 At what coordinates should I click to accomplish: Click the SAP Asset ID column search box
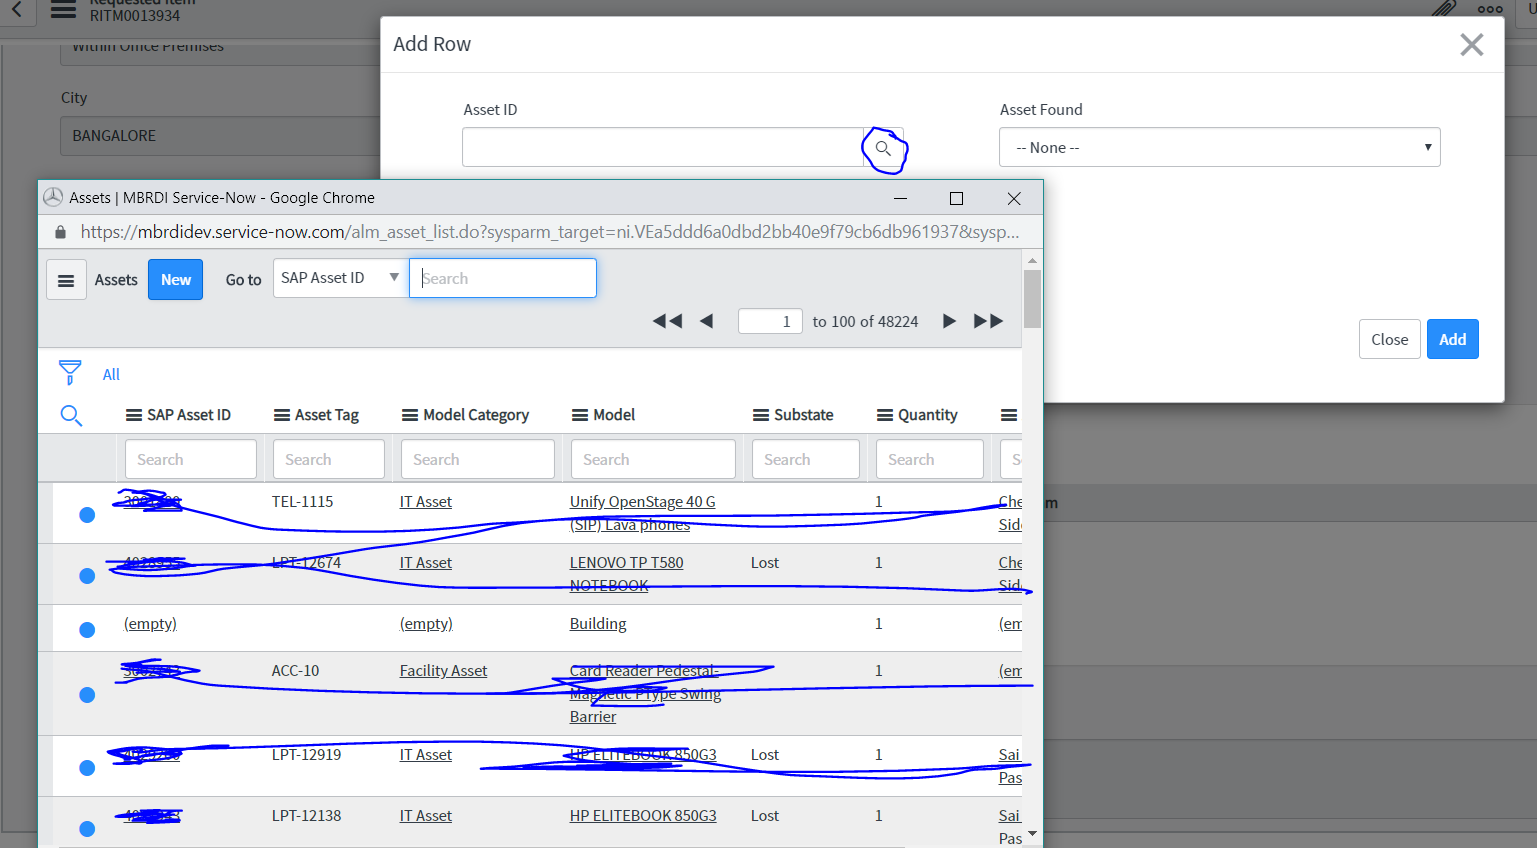click(x=191, y=459)
